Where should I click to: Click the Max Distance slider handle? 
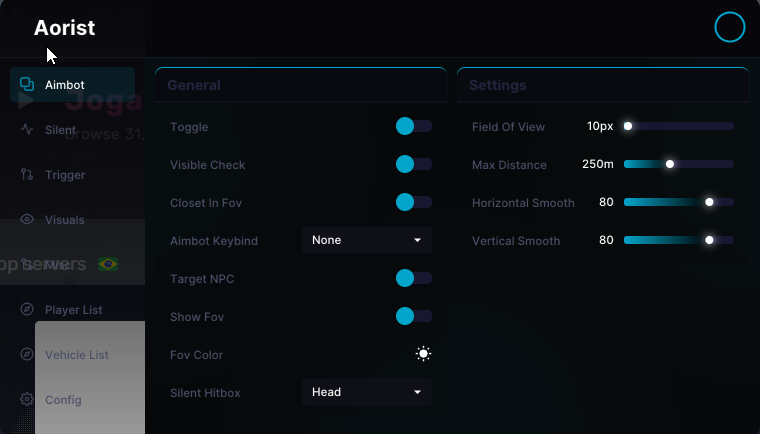click(670, 164)
